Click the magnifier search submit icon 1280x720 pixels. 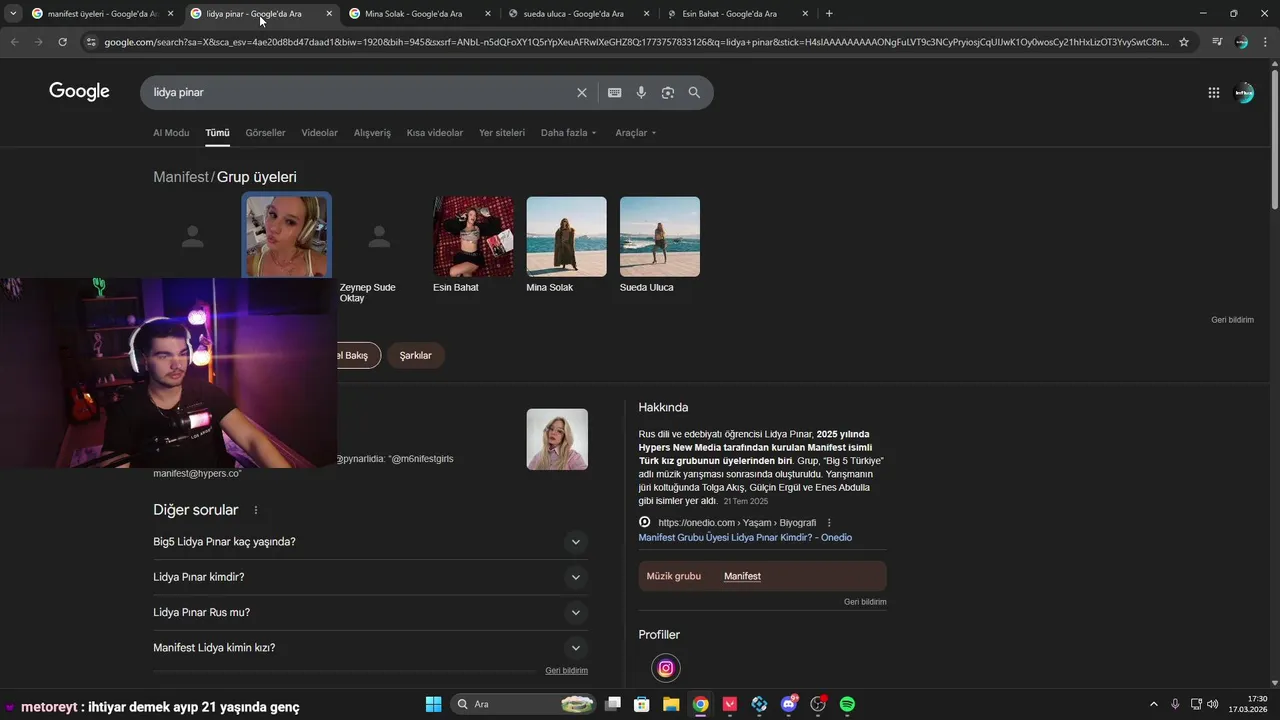pos(694,92)
